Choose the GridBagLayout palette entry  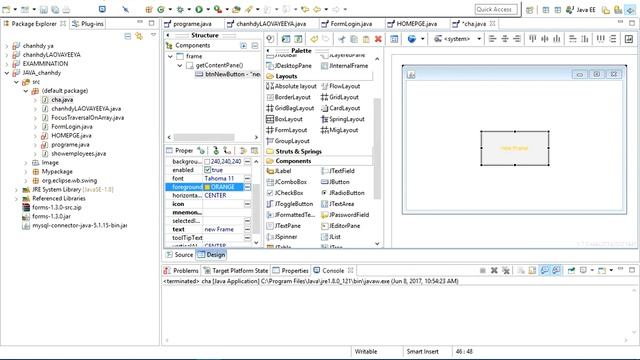290,108
